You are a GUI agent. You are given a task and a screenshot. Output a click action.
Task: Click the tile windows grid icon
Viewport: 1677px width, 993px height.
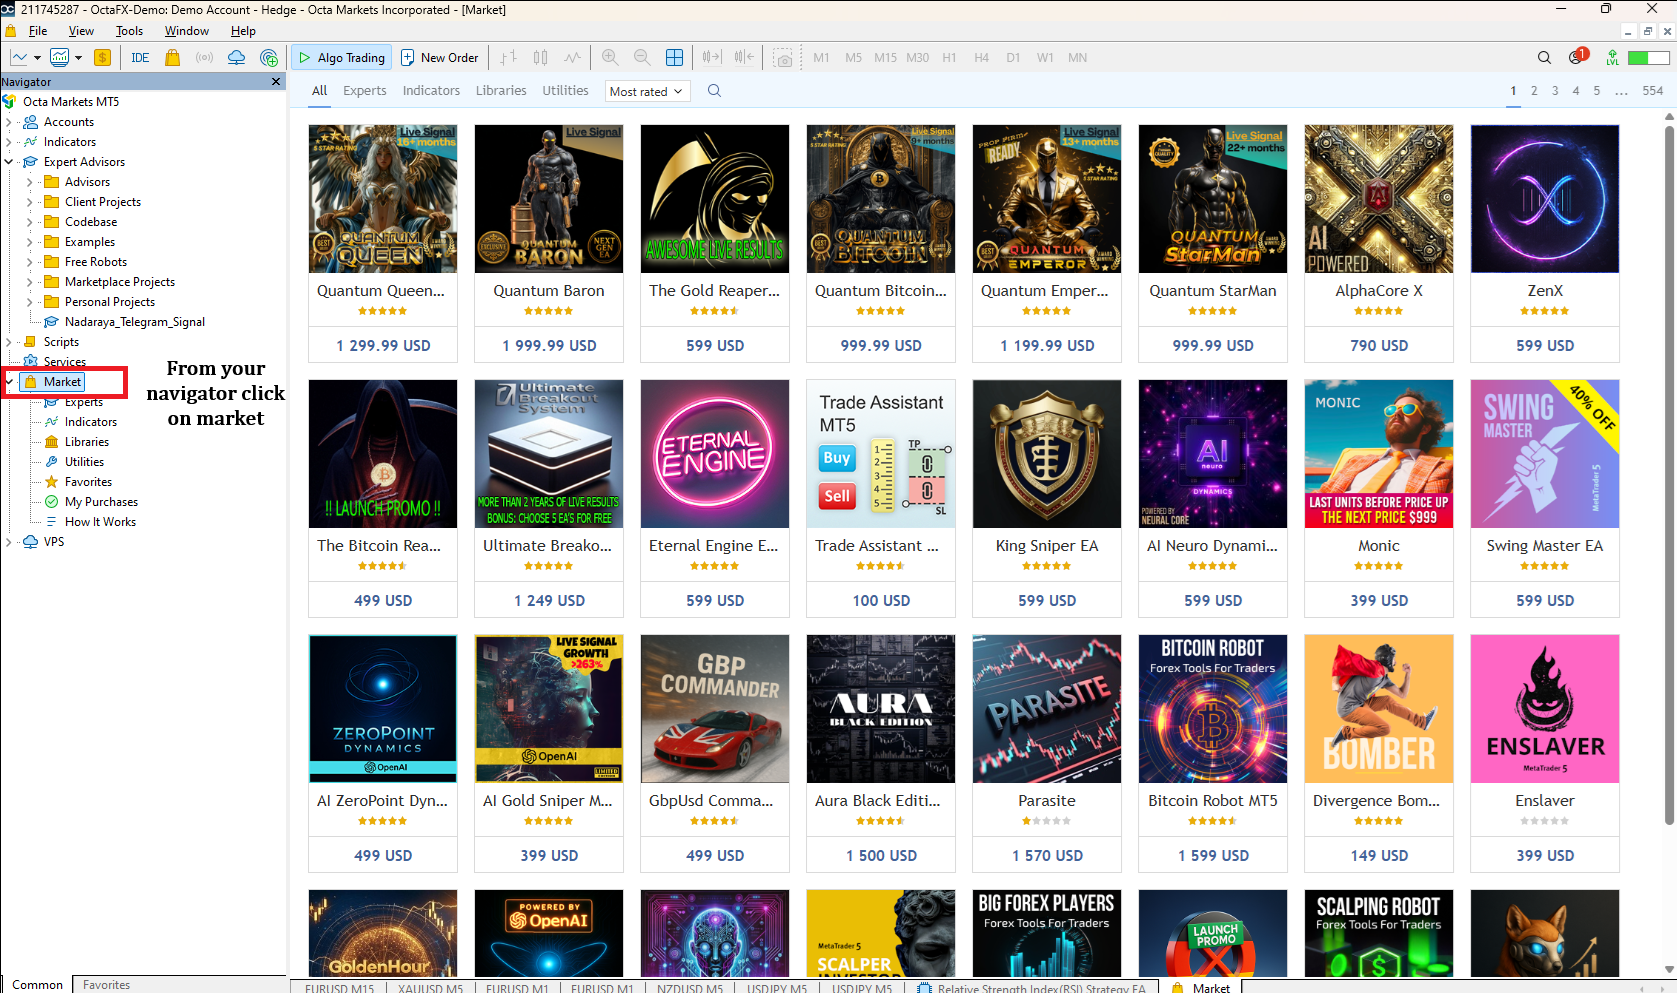tap(674, 57)
